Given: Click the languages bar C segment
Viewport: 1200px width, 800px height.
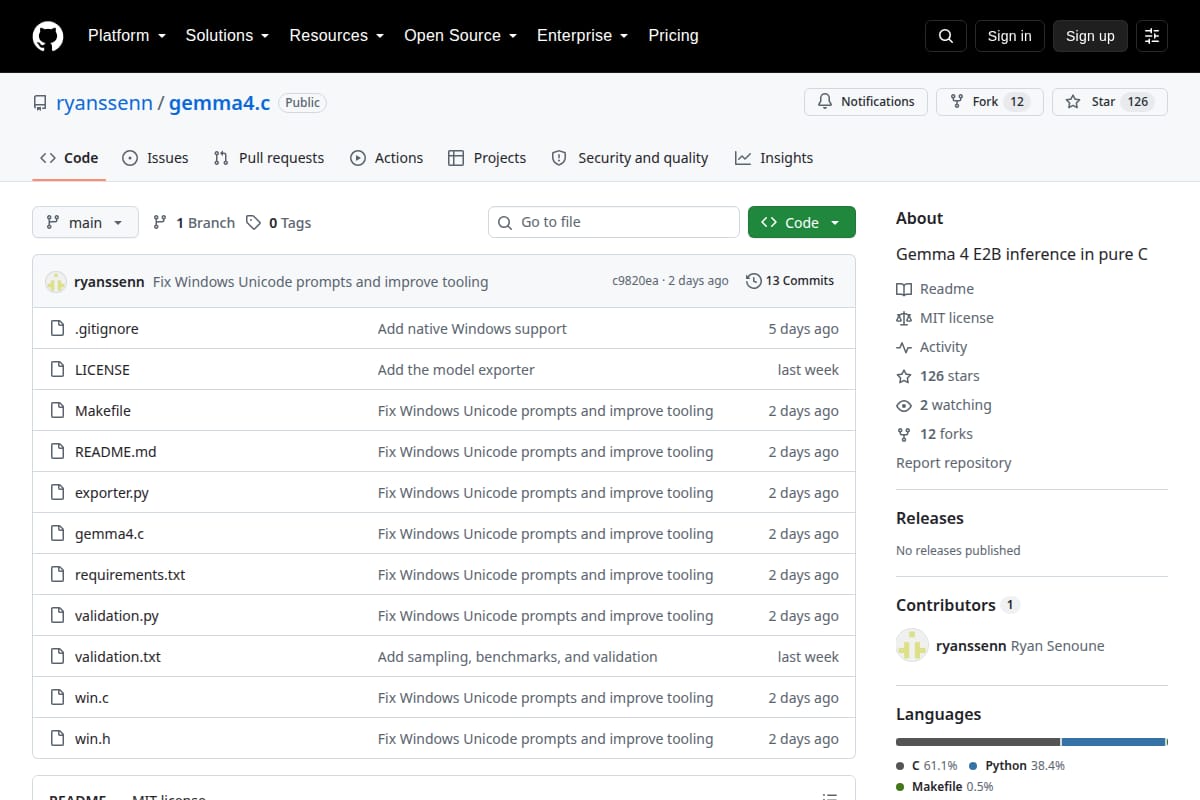Looking at the screenshot, I should (978, 742).
